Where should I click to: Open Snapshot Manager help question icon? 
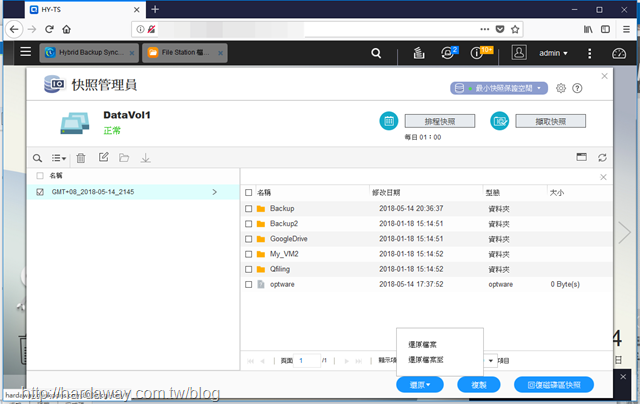tap(577, 88)
